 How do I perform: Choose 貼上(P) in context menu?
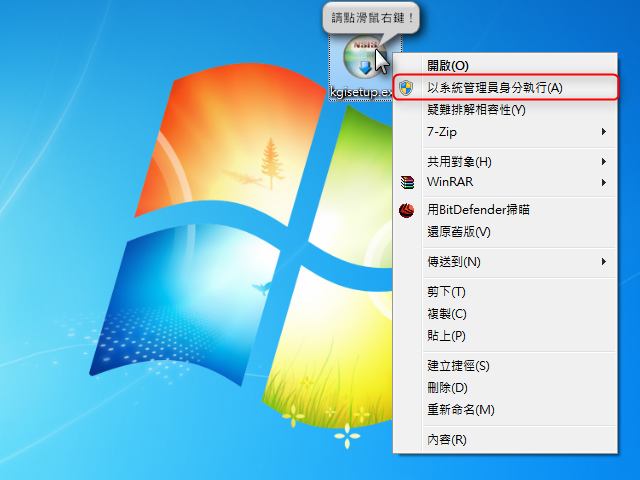(505, 336)
